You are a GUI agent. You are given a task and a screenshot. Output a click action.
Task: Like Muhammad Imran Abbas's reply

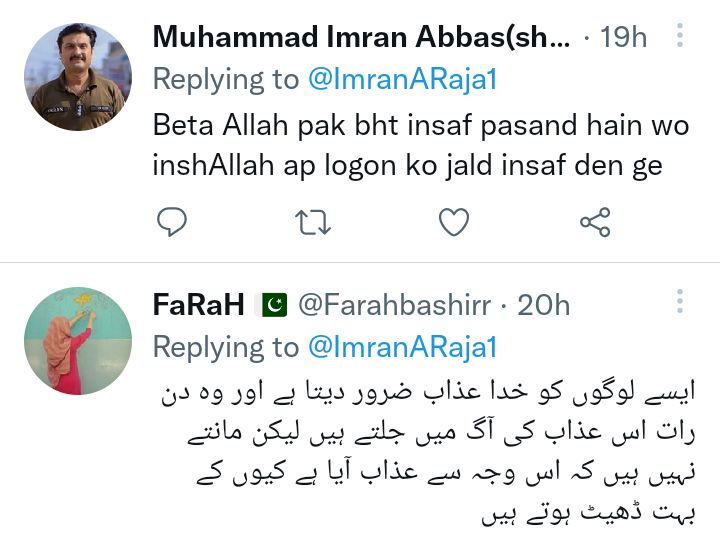pos(454,222)
